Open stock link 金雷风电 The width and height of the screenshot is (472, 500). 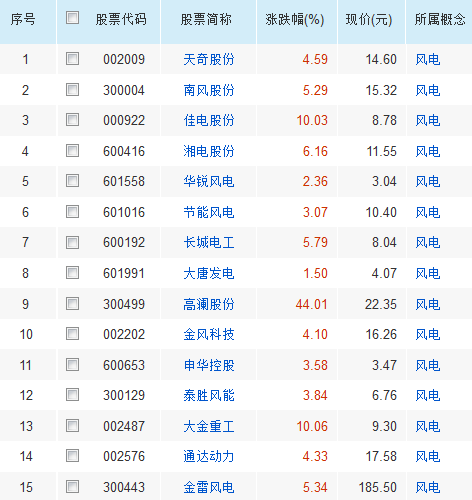coord(209,487)
